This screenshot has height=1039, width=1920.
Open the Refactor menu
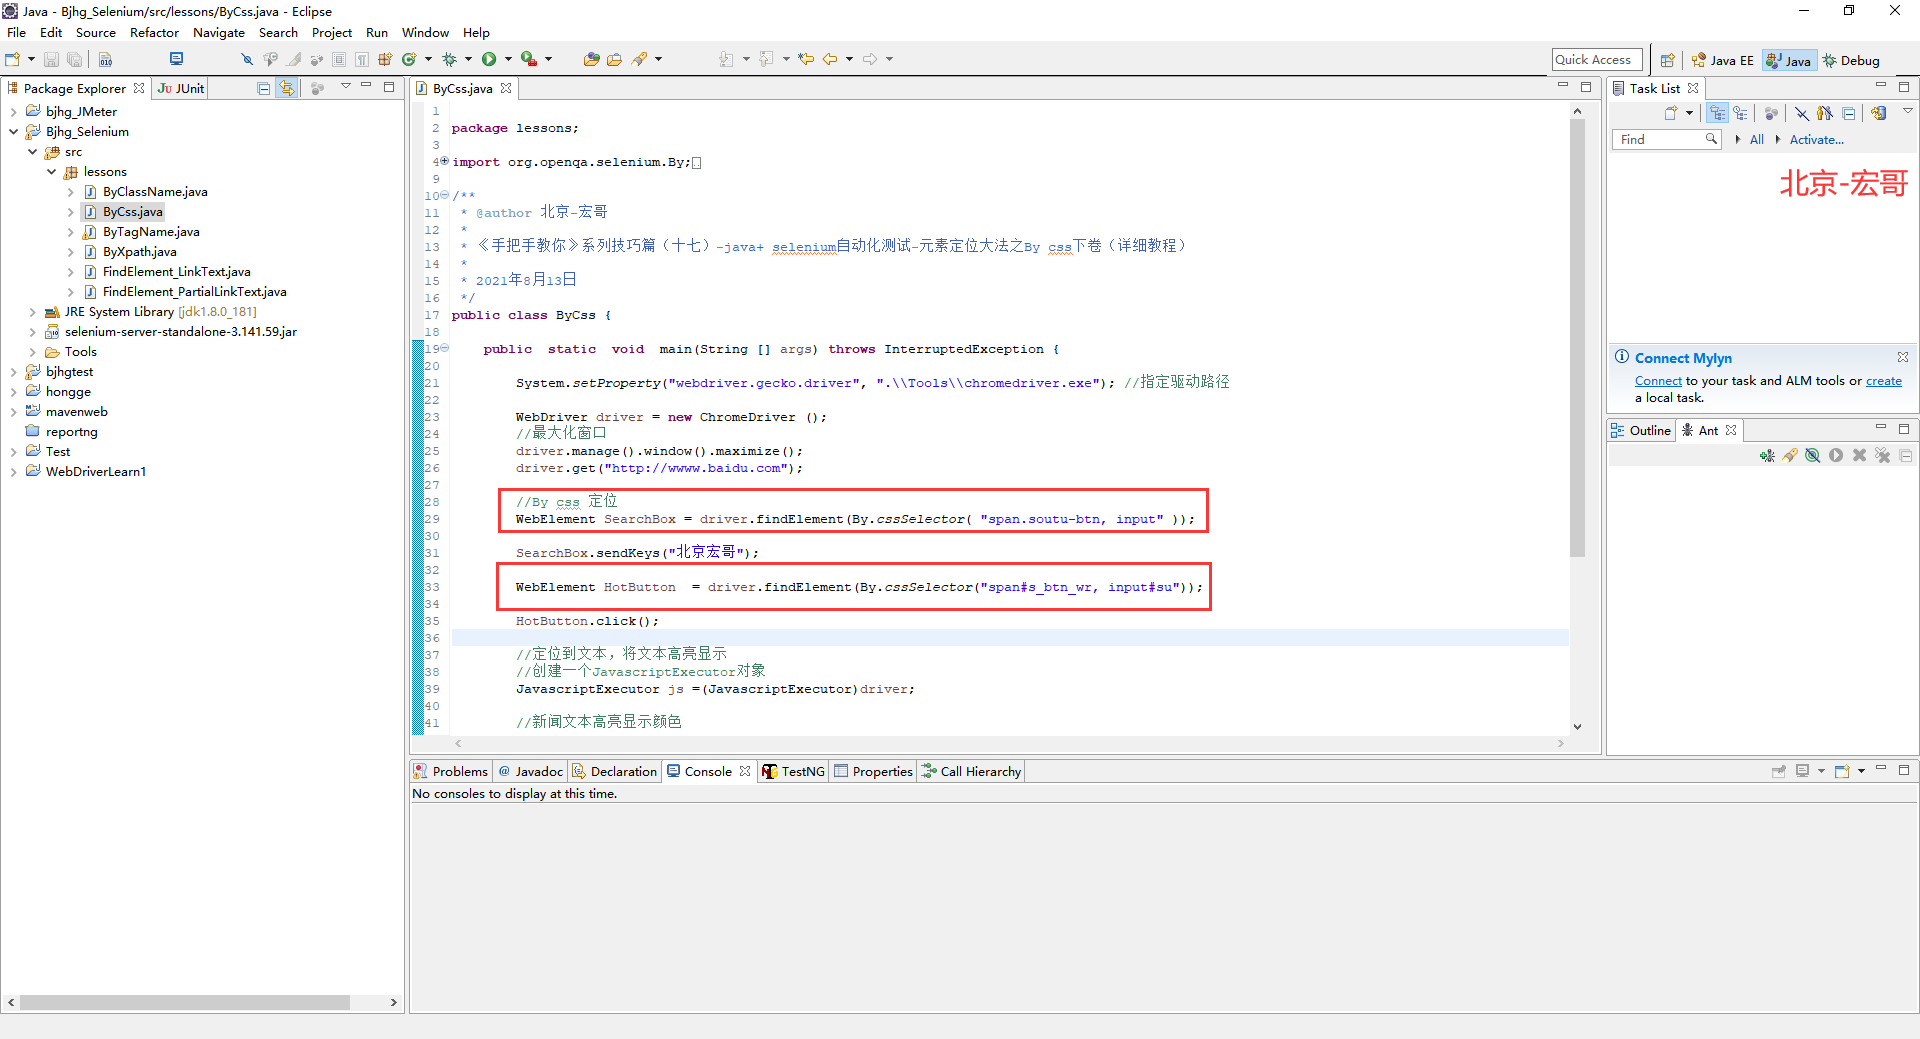154,33
